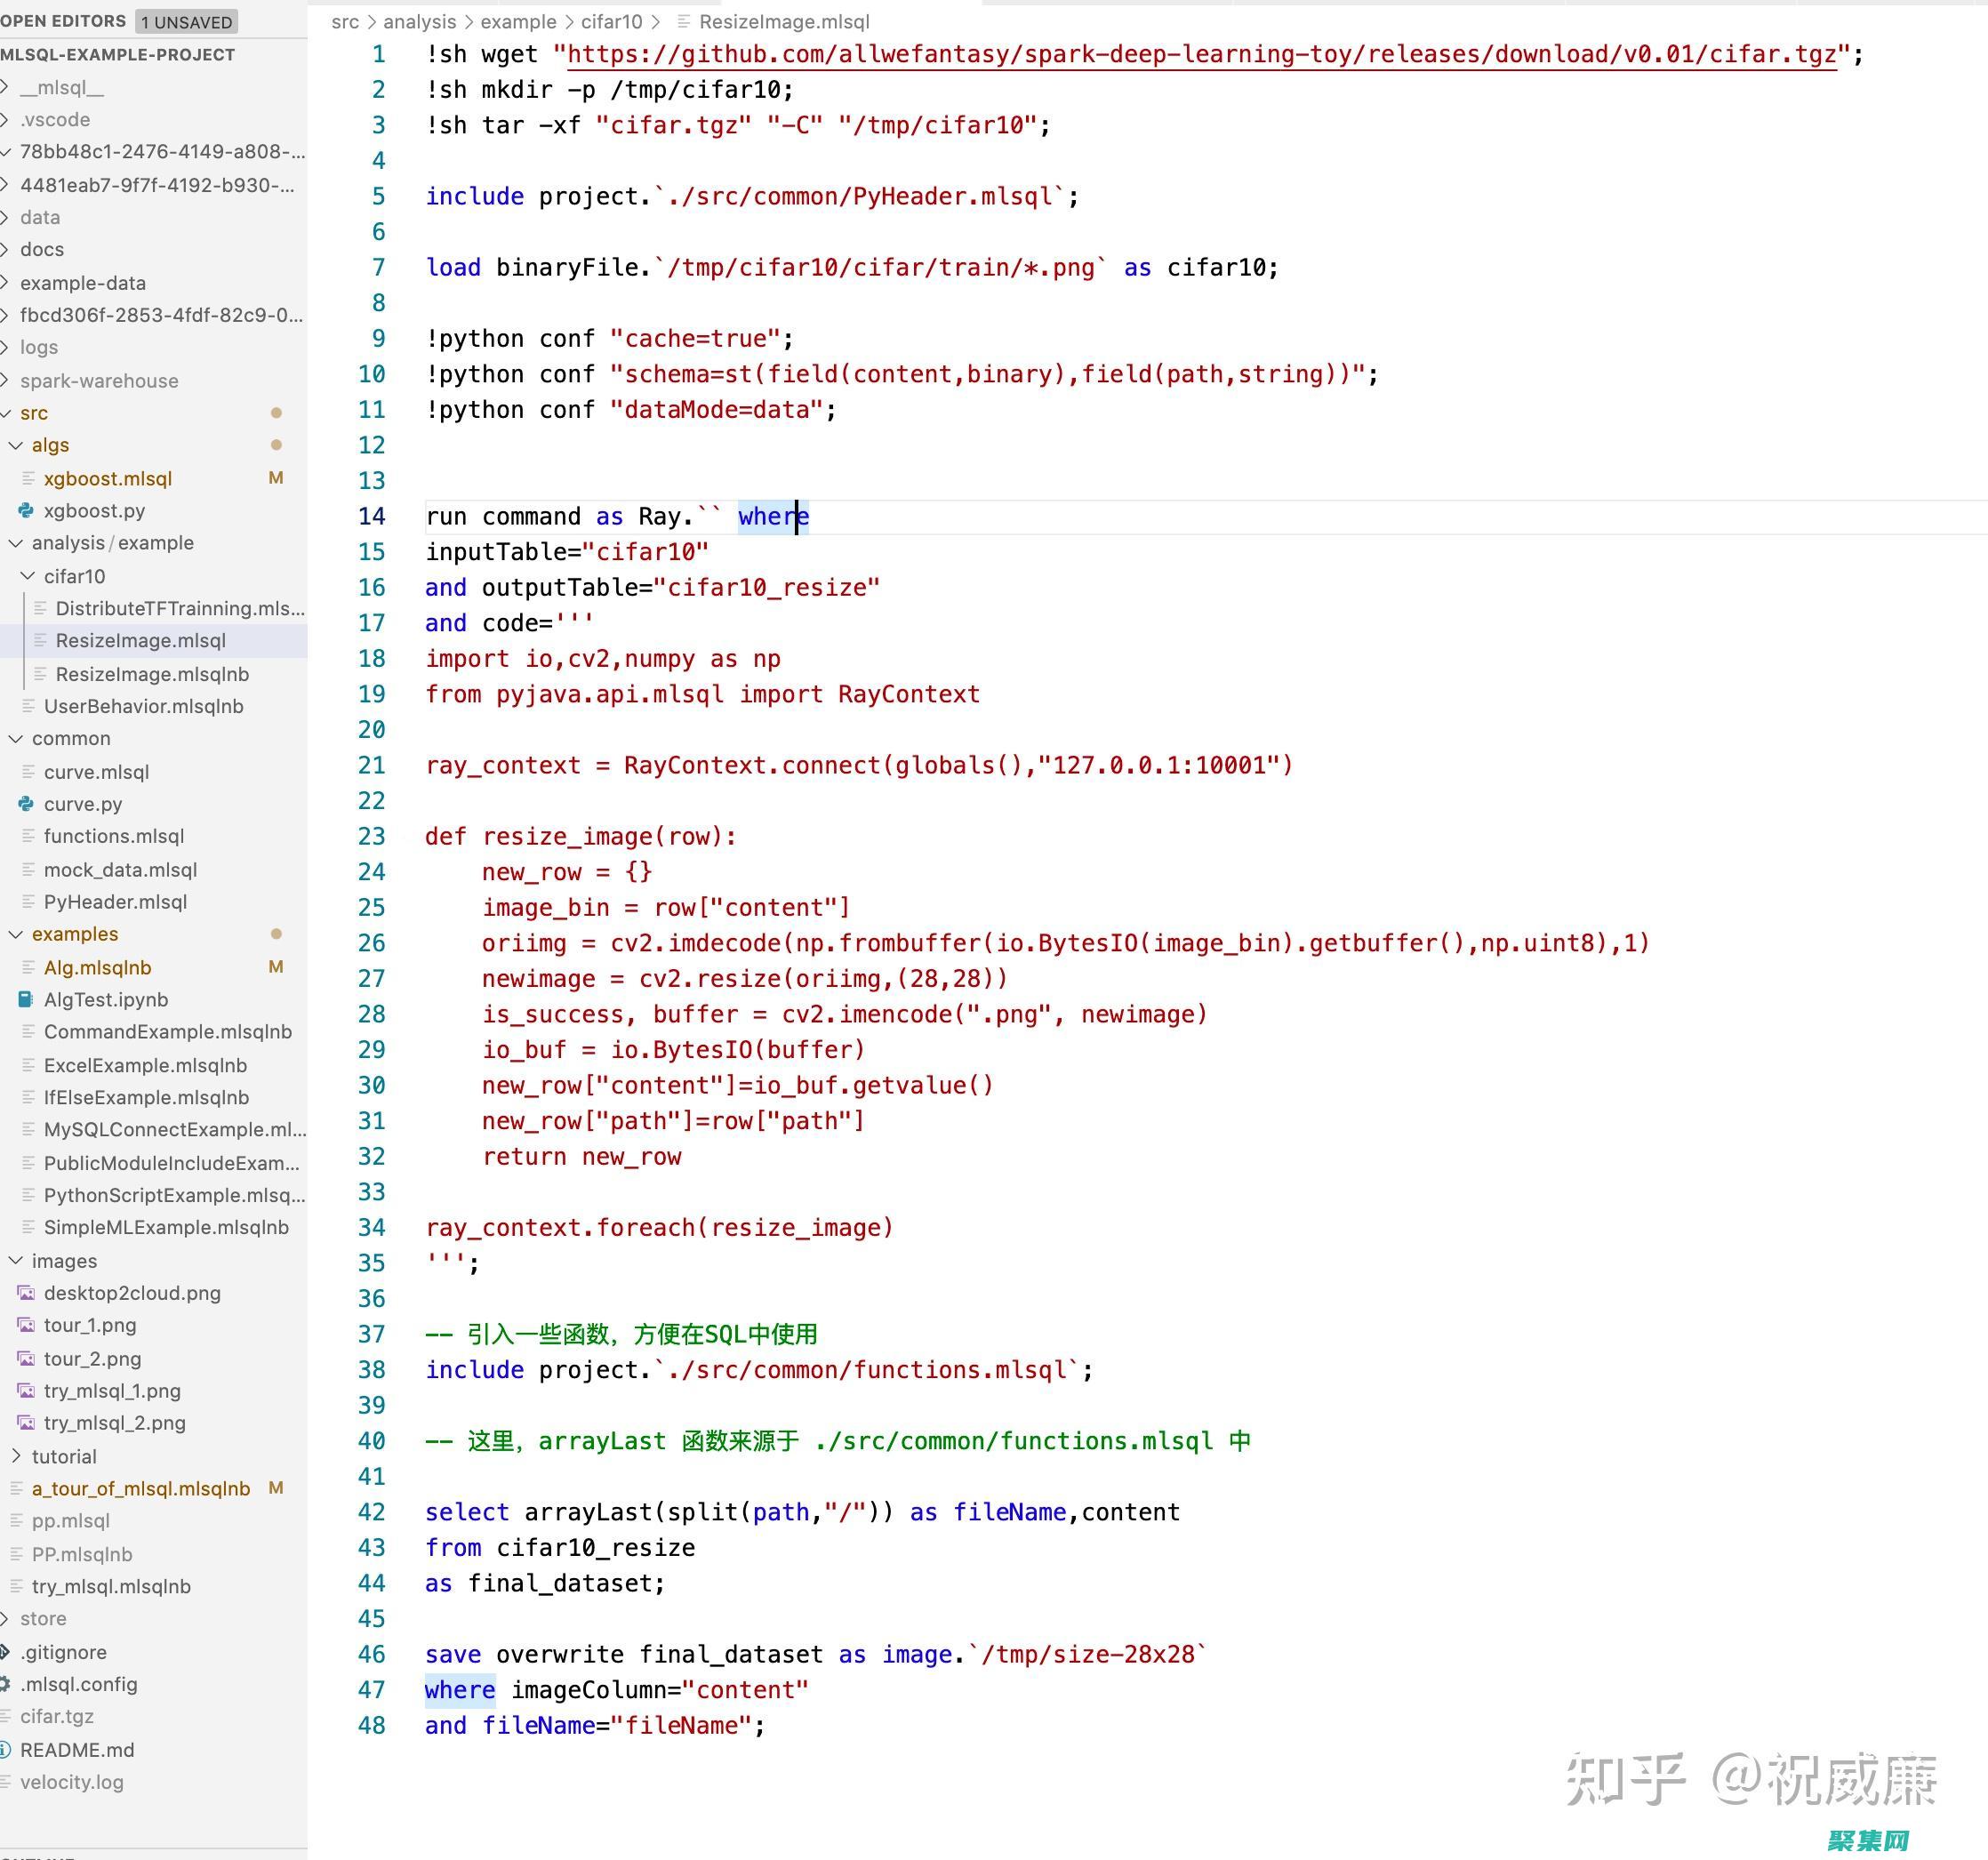
Task: Click the Python icon next to xgboost.py
Action: click(25, 511)
